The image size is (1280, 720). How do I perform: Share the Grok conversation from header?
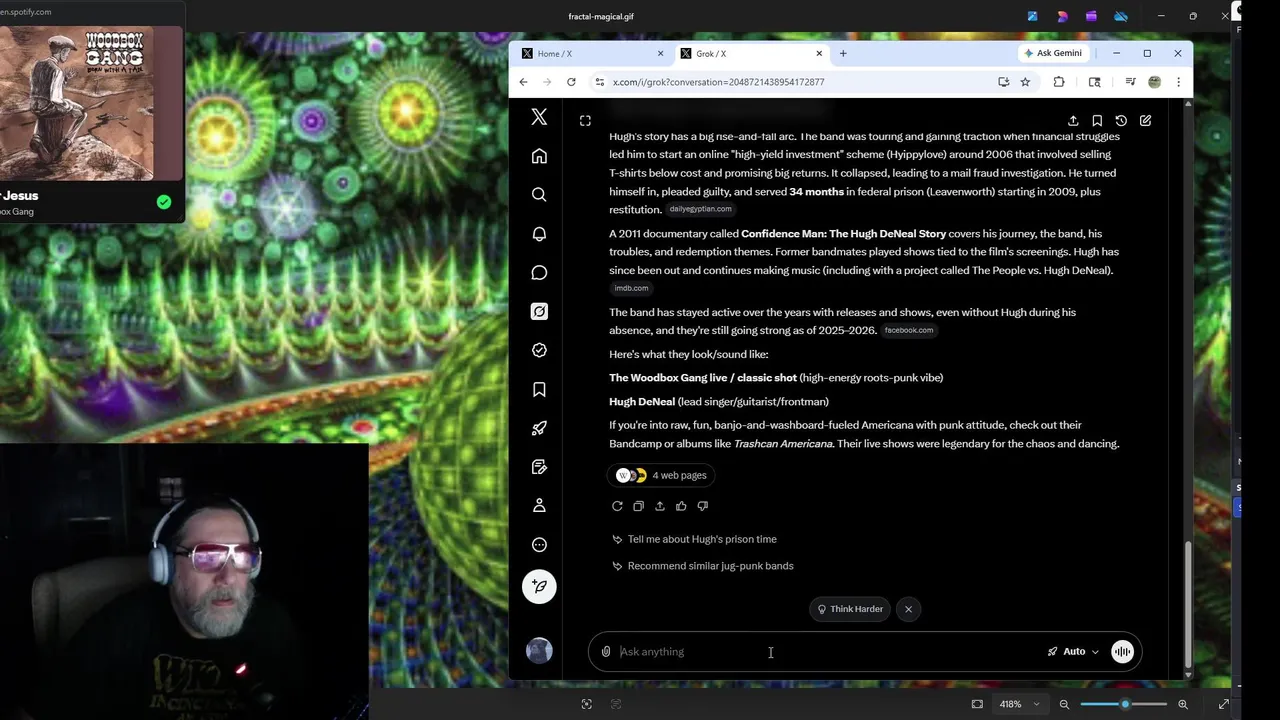pos(1073,121)
